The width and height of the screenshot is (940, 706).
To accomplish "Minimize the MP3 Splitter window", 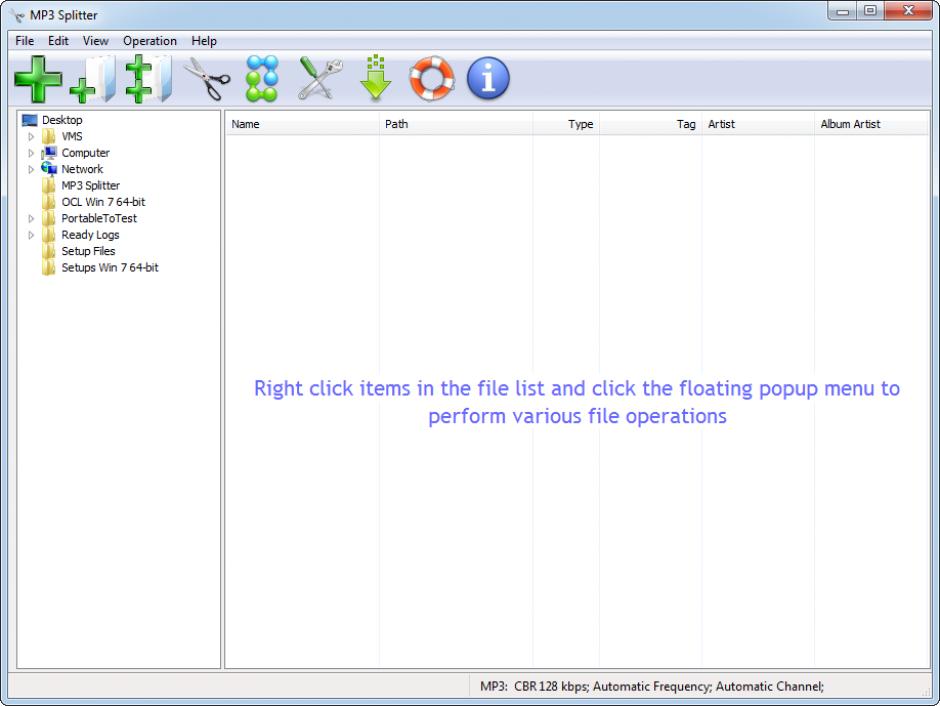I will 843,11.
